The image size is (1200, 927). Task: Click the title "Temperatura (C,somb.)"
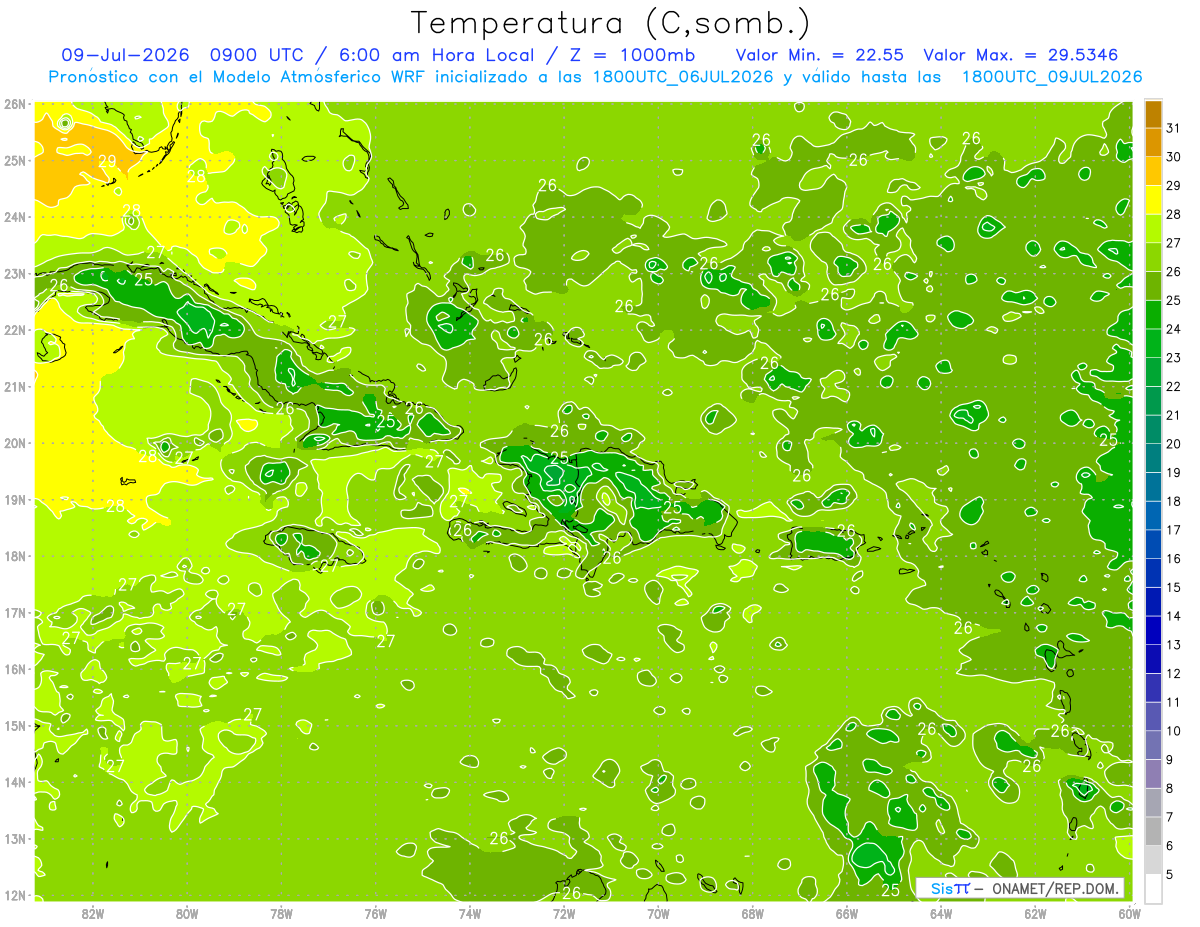(x=611, y=23)
